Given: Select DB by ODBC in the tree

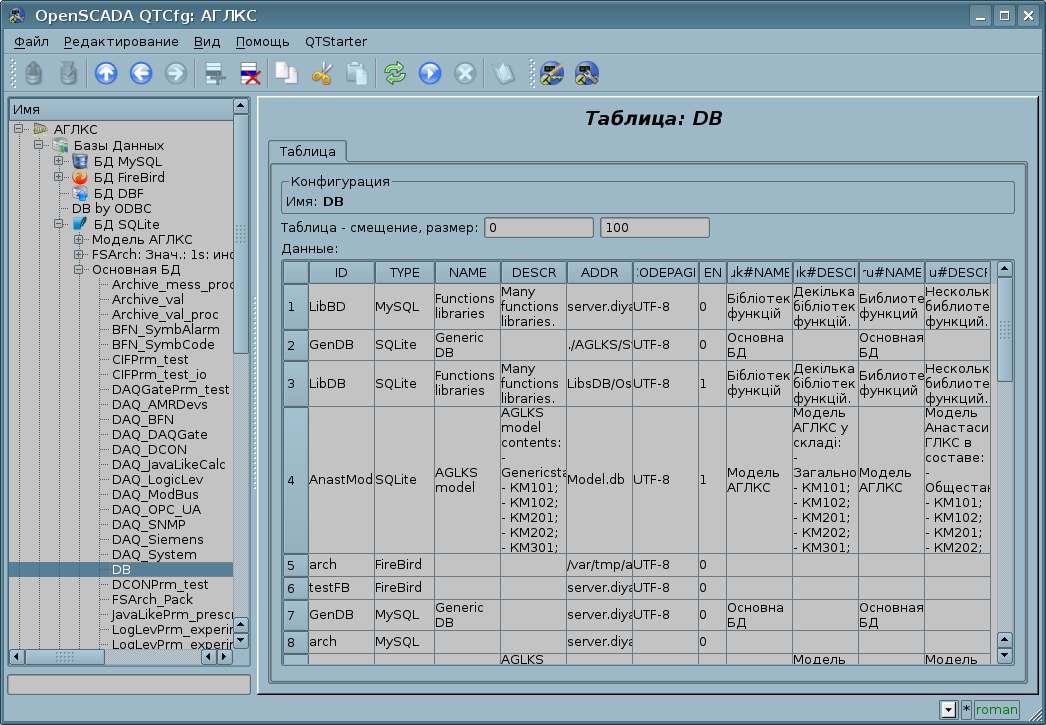Looking at the screenshot, I should 111,209.
